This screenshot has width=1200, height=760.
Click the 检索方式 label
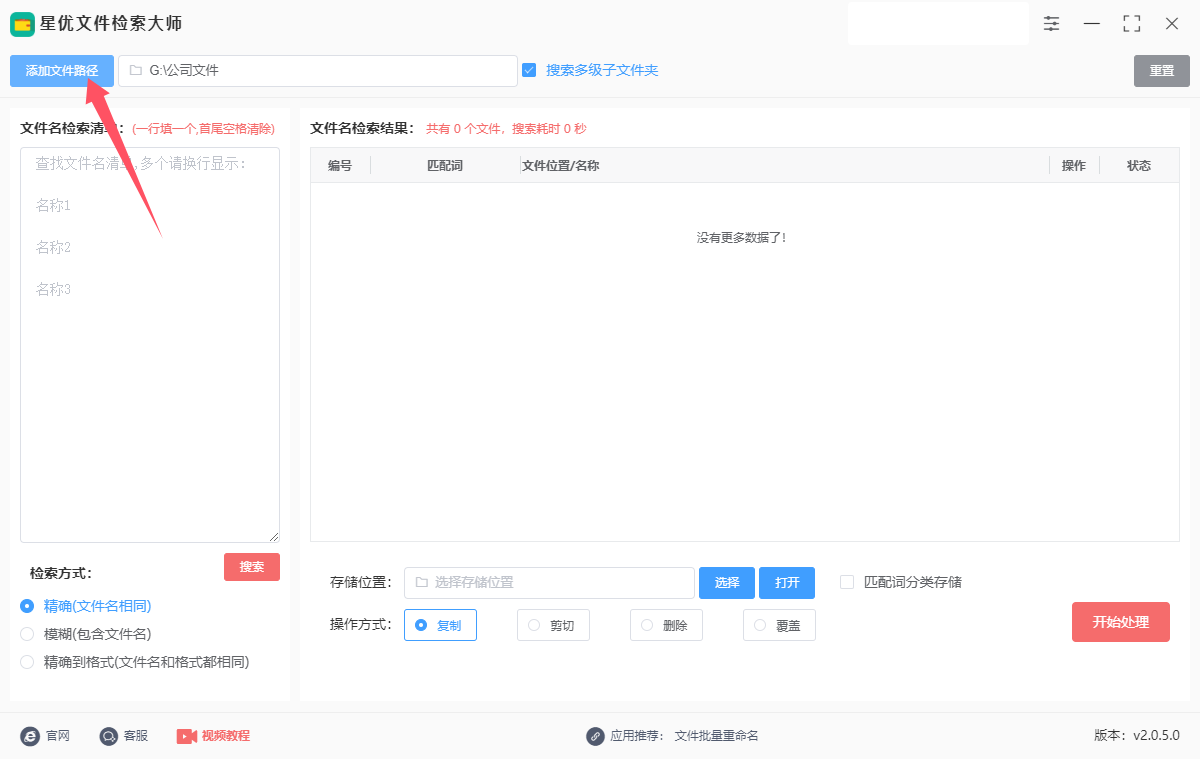[x=61, y=573]
